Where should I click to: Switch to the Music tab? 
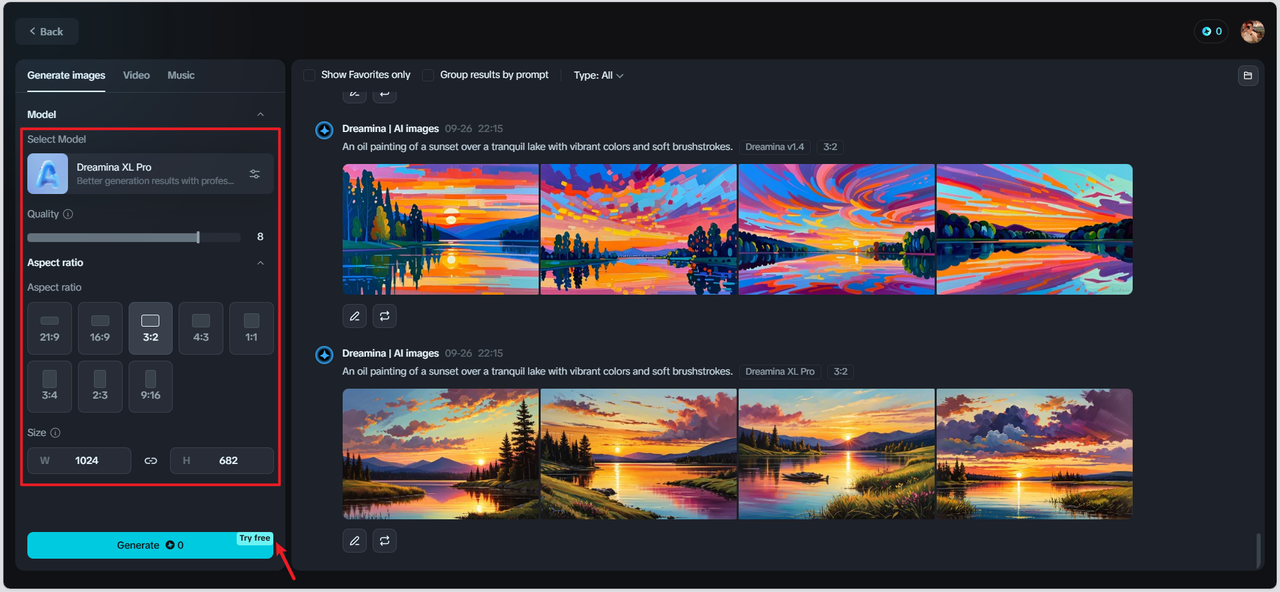click(181, 75)
